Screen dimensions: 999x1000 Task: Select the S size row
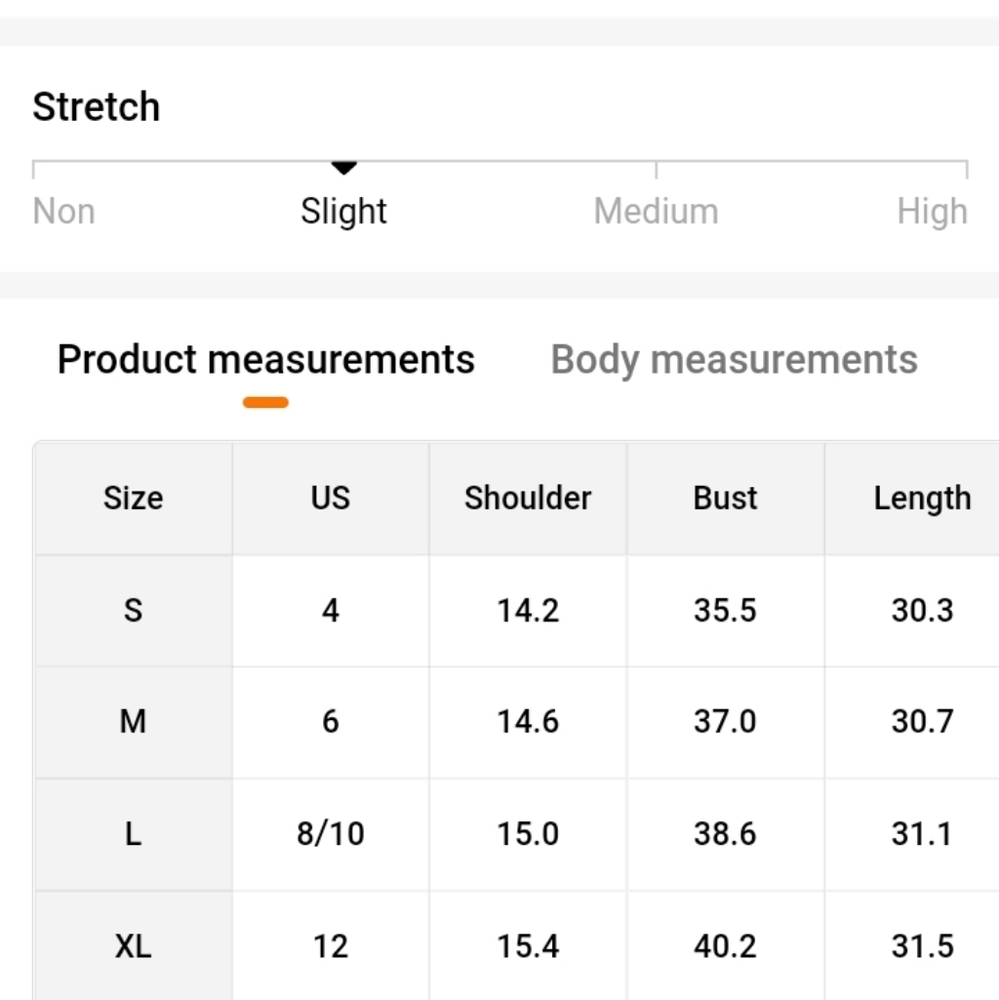517,610
